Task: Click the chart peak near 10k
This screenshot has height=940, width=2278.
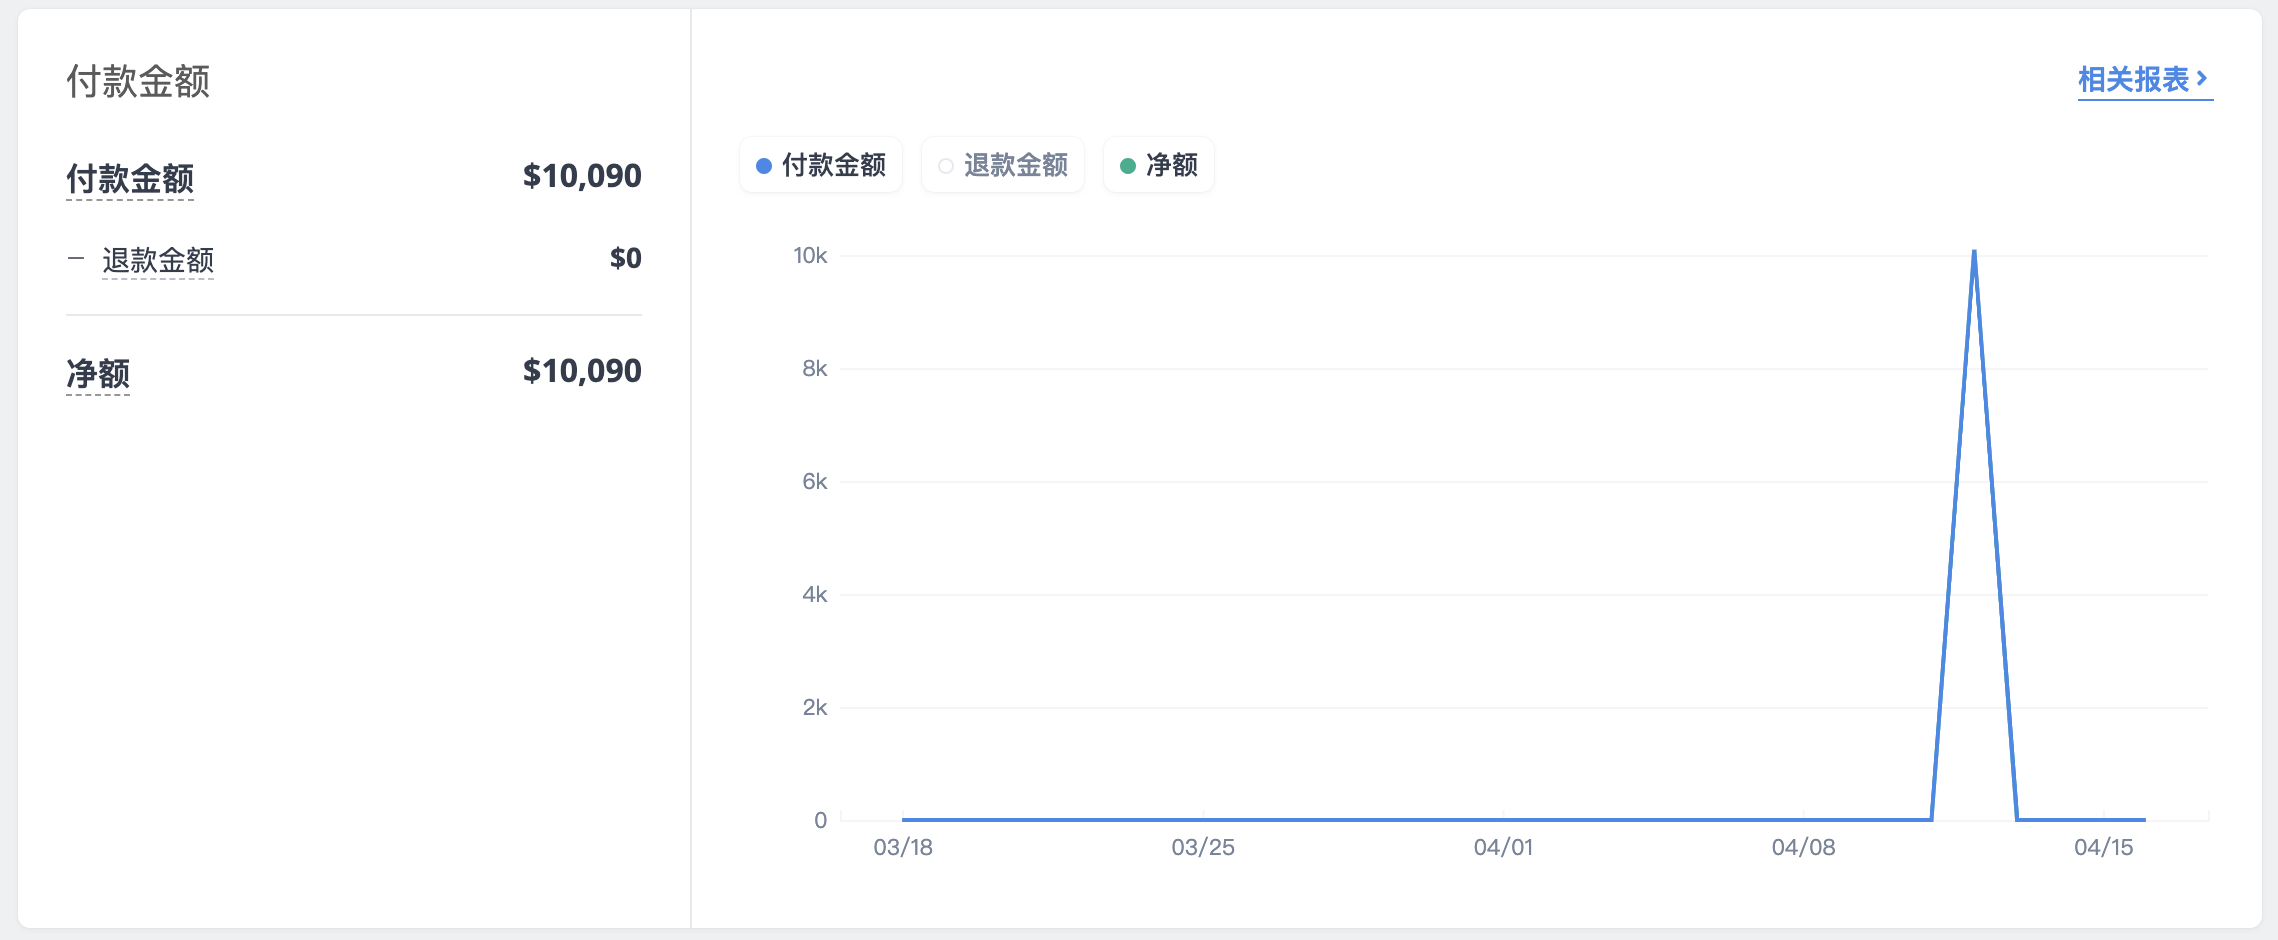Action: click(1974, 252)
